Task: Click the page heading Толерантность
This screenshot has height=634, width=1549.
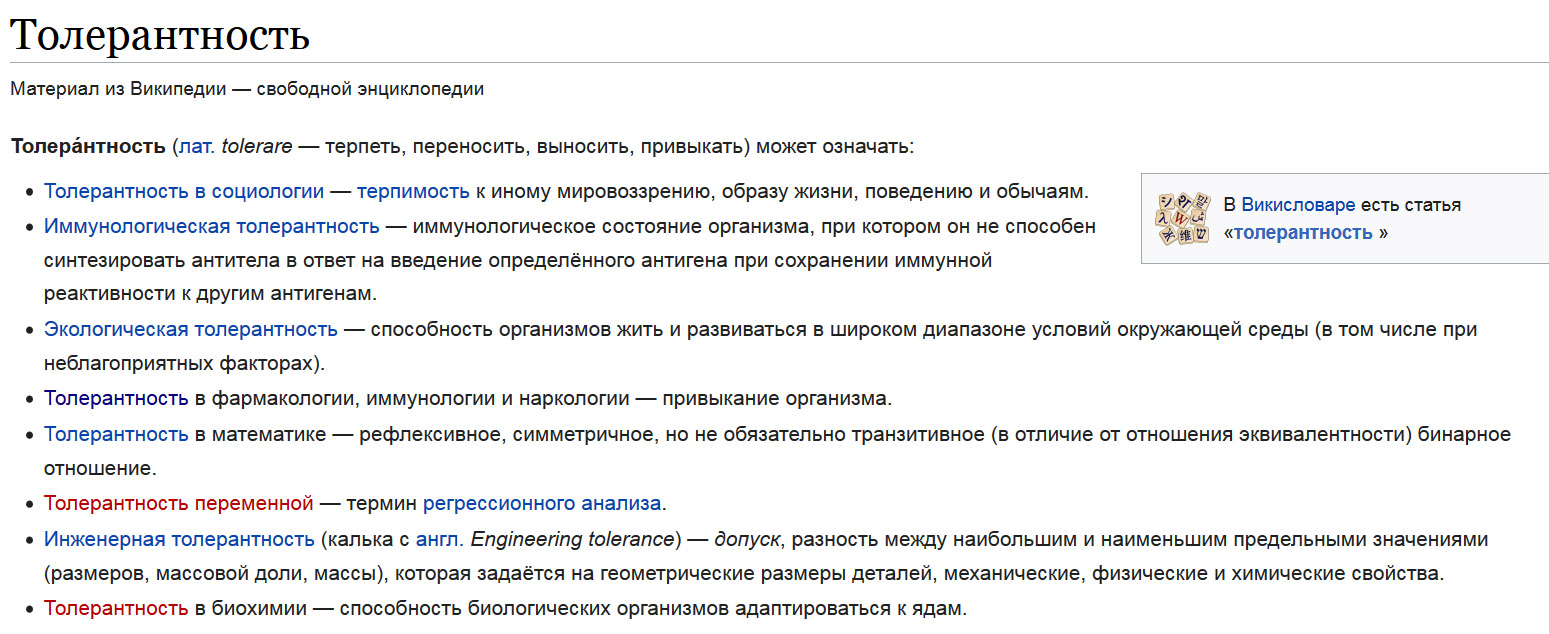Action: [x=160, y=34]
